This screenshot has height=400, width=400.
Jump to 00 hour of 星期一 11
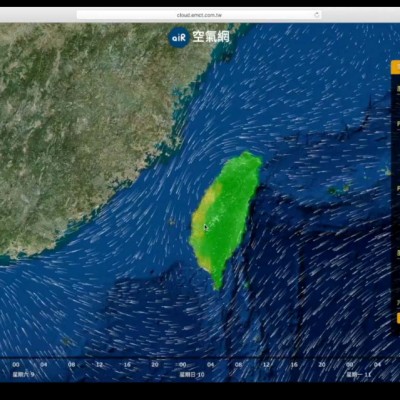[x=349, y=365]
